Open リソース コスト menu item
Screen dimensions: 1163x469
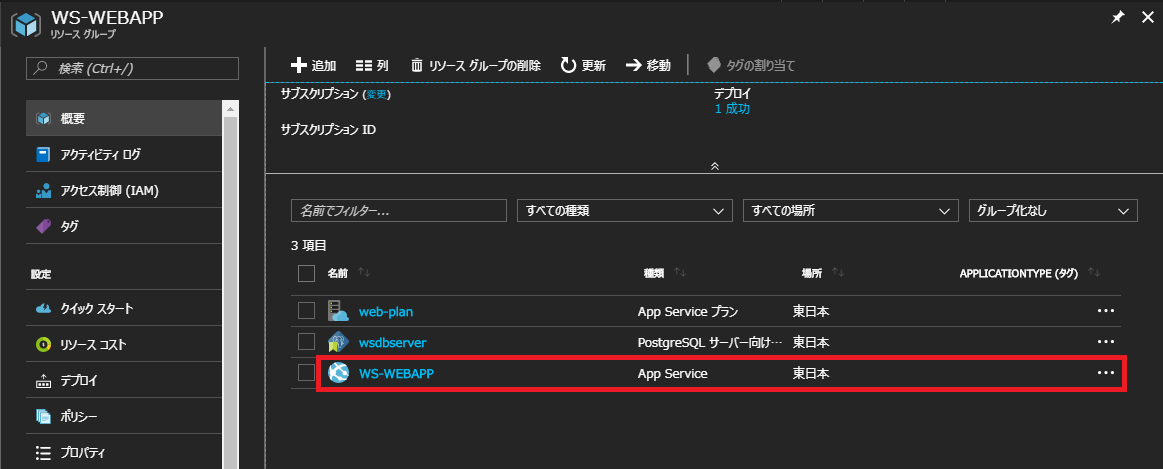pos(124,344)
